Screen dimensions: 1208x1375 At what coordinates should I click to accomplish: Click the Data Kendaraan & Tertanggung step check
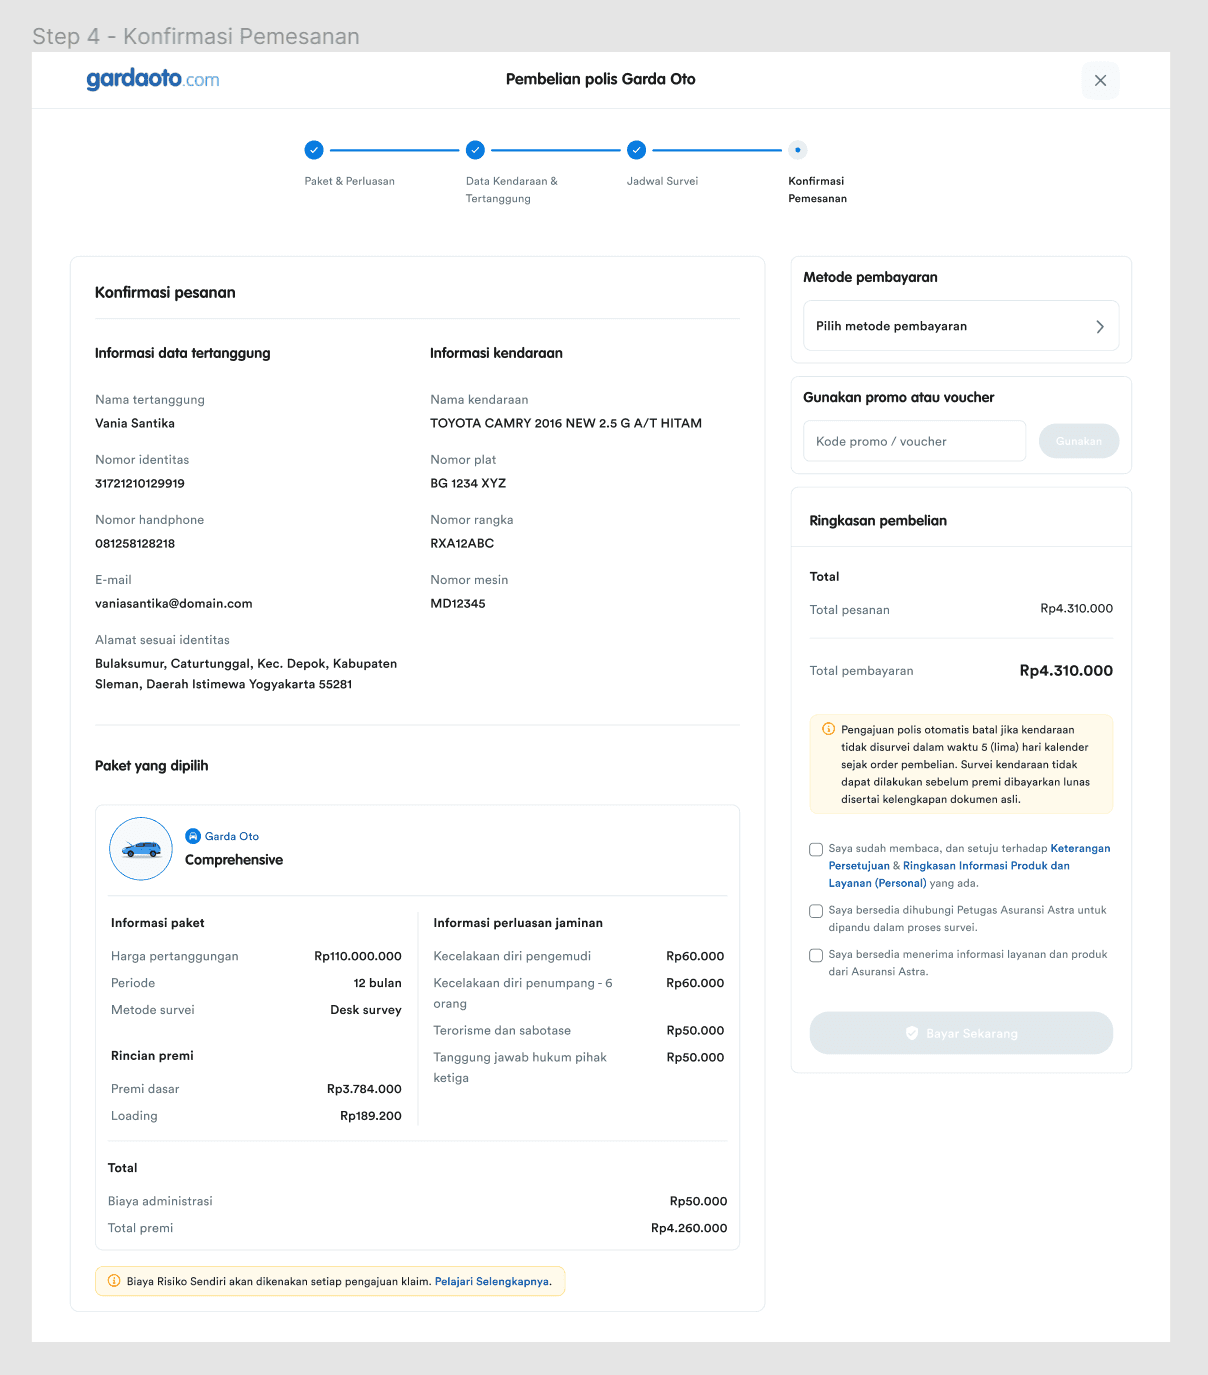[x=475, y=150]
